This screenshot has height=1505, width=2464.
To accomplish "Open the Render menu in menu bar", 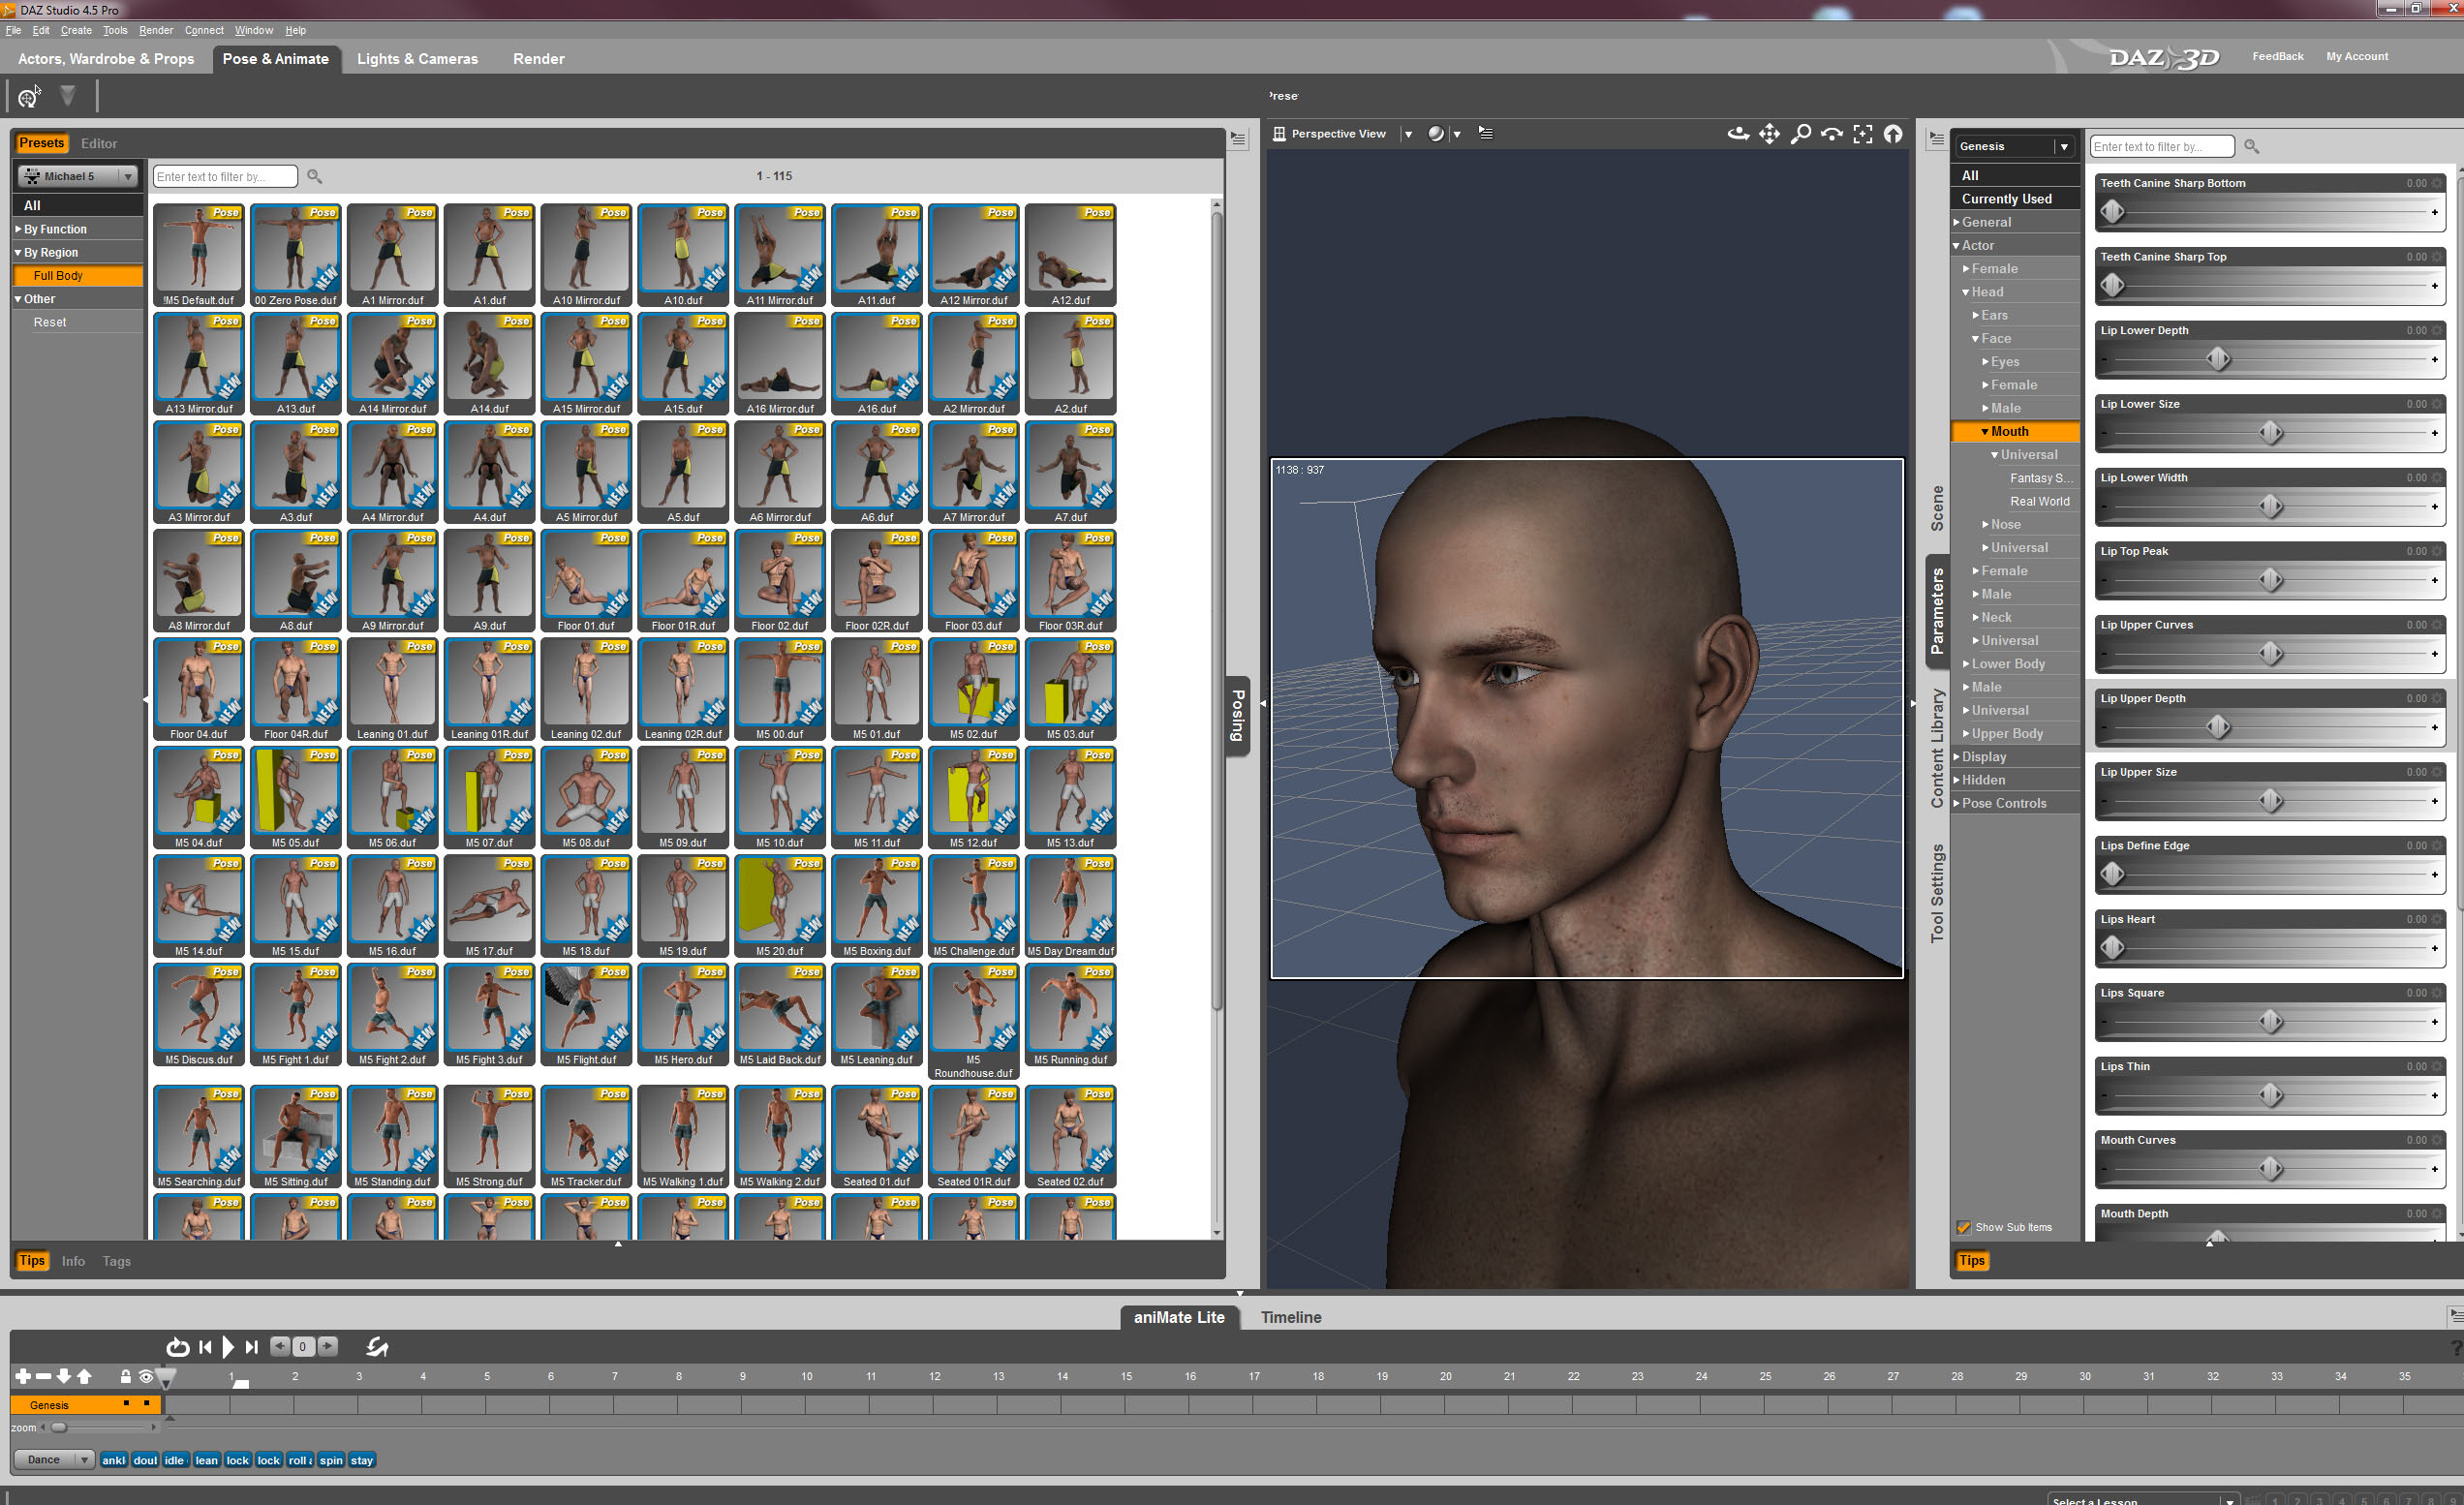I will coord(155,30).
